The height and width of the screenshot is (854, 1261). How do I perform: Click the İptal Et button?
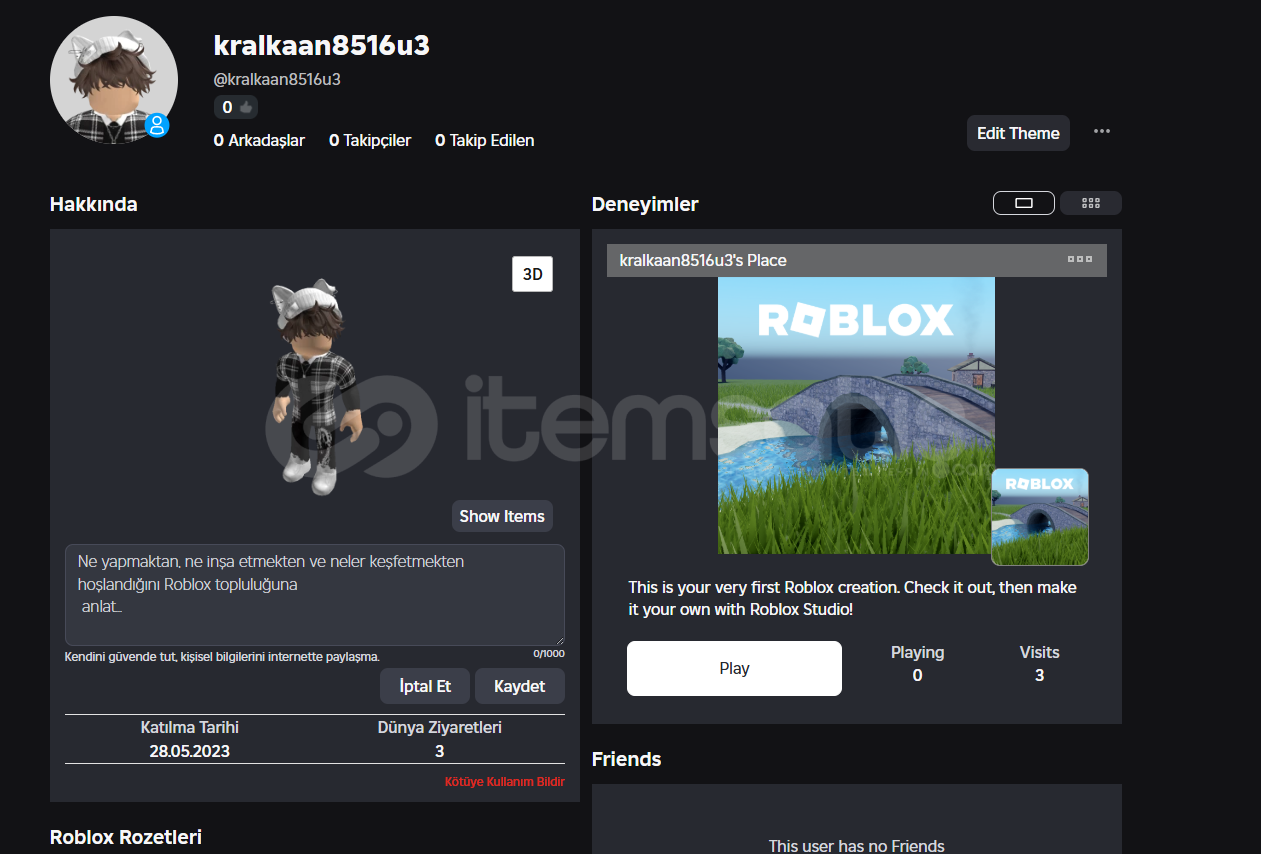tap(425, 686)
